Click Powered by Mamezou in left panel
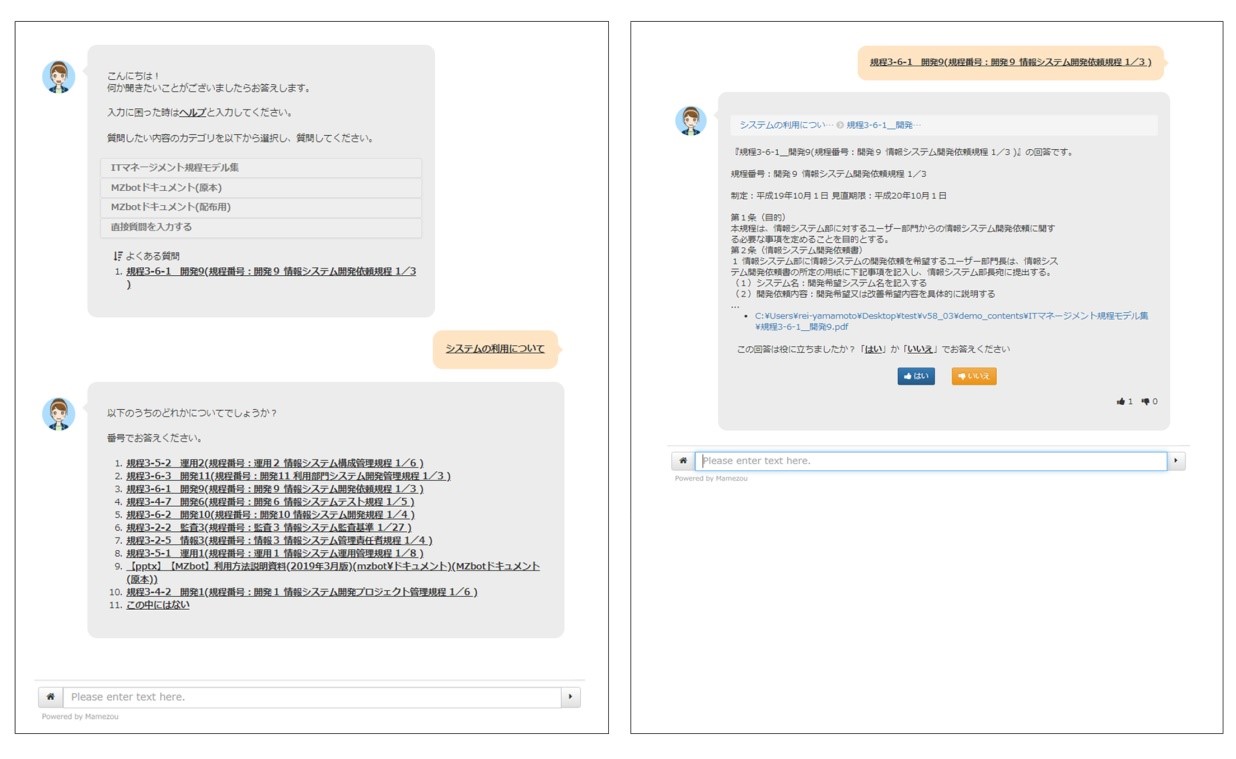 78,716
